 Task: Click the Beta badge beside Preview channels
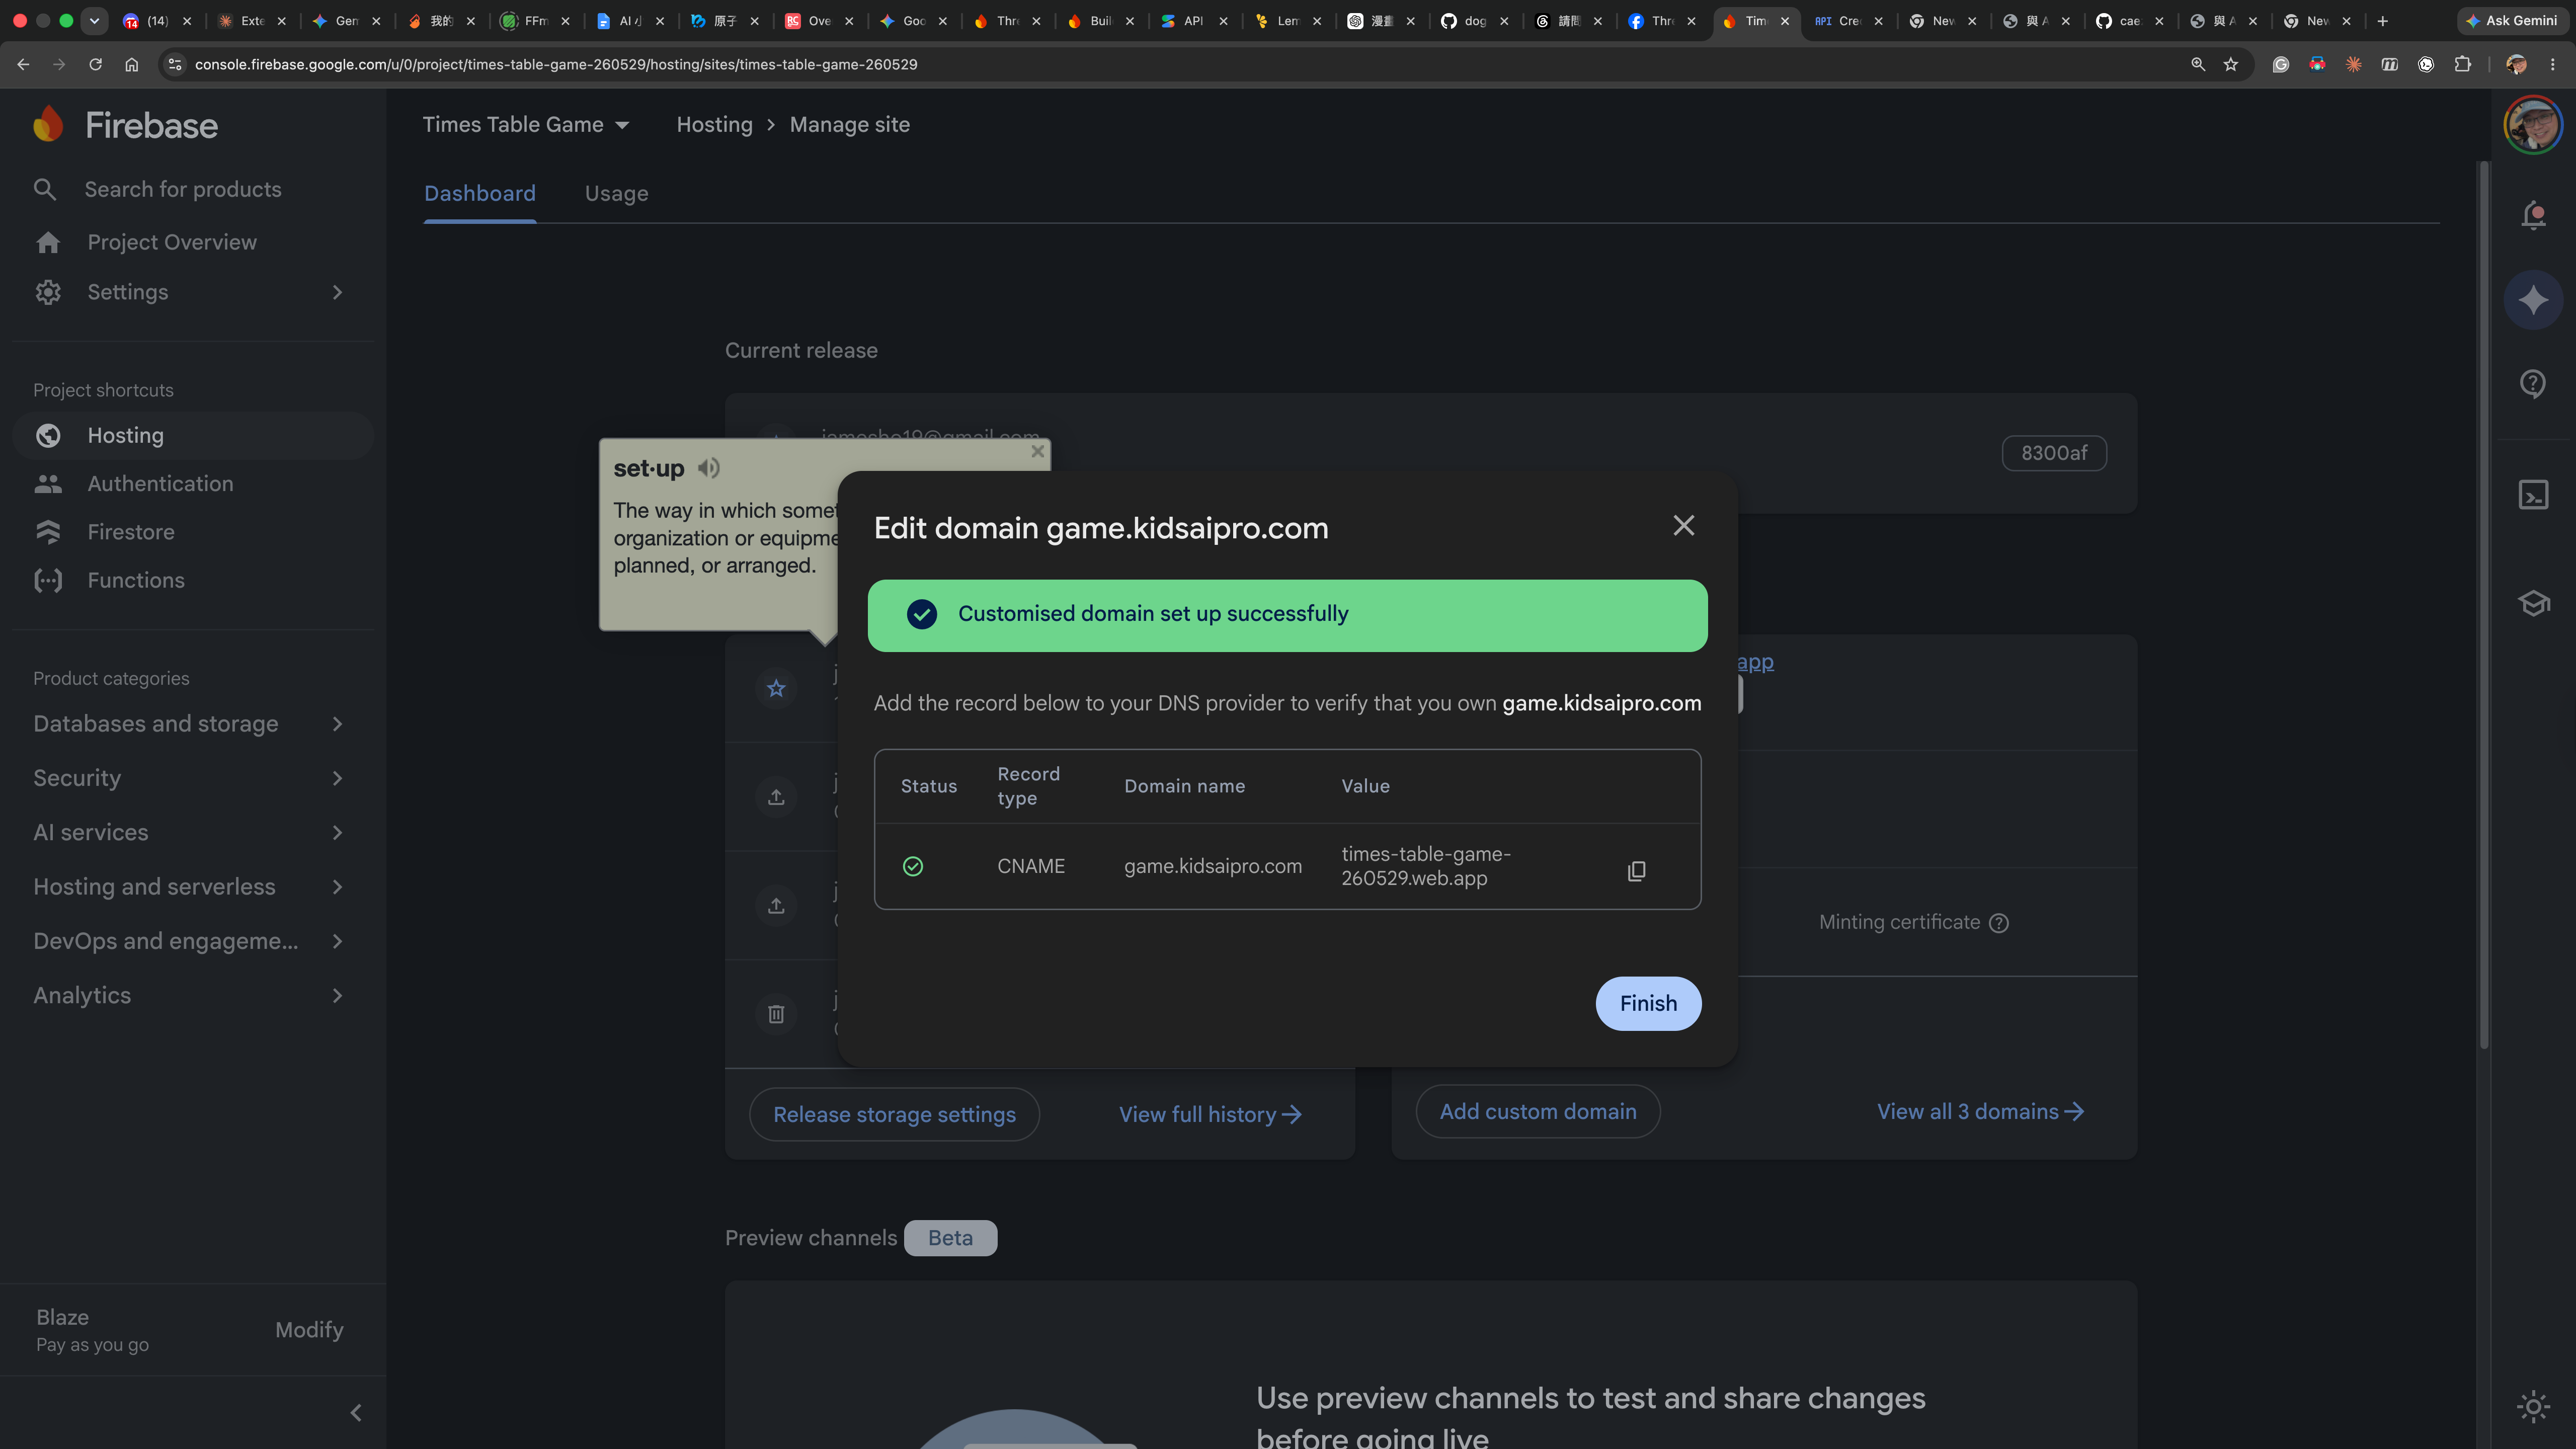pos(950,1238)
